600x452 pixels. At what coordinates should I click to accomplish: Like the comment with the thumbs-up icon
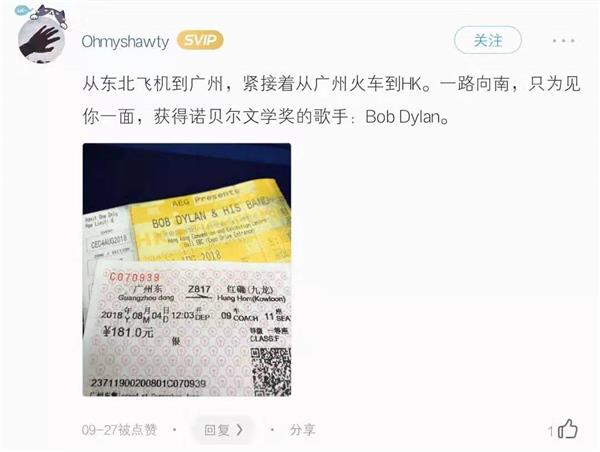[568, 429]
